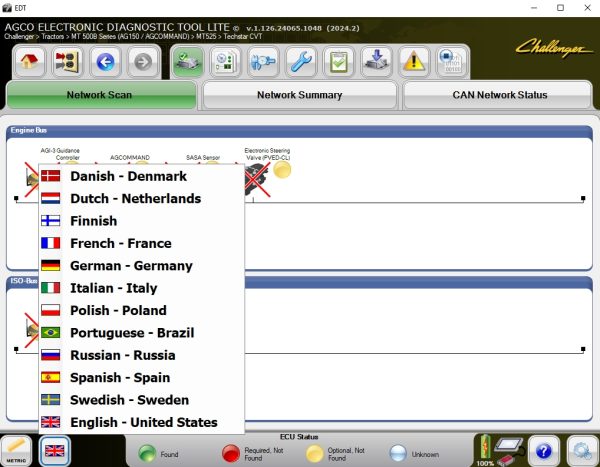The image size is (600, 467).
Task: Click the ECU Status legend title
Action: (x=299, y=437)
